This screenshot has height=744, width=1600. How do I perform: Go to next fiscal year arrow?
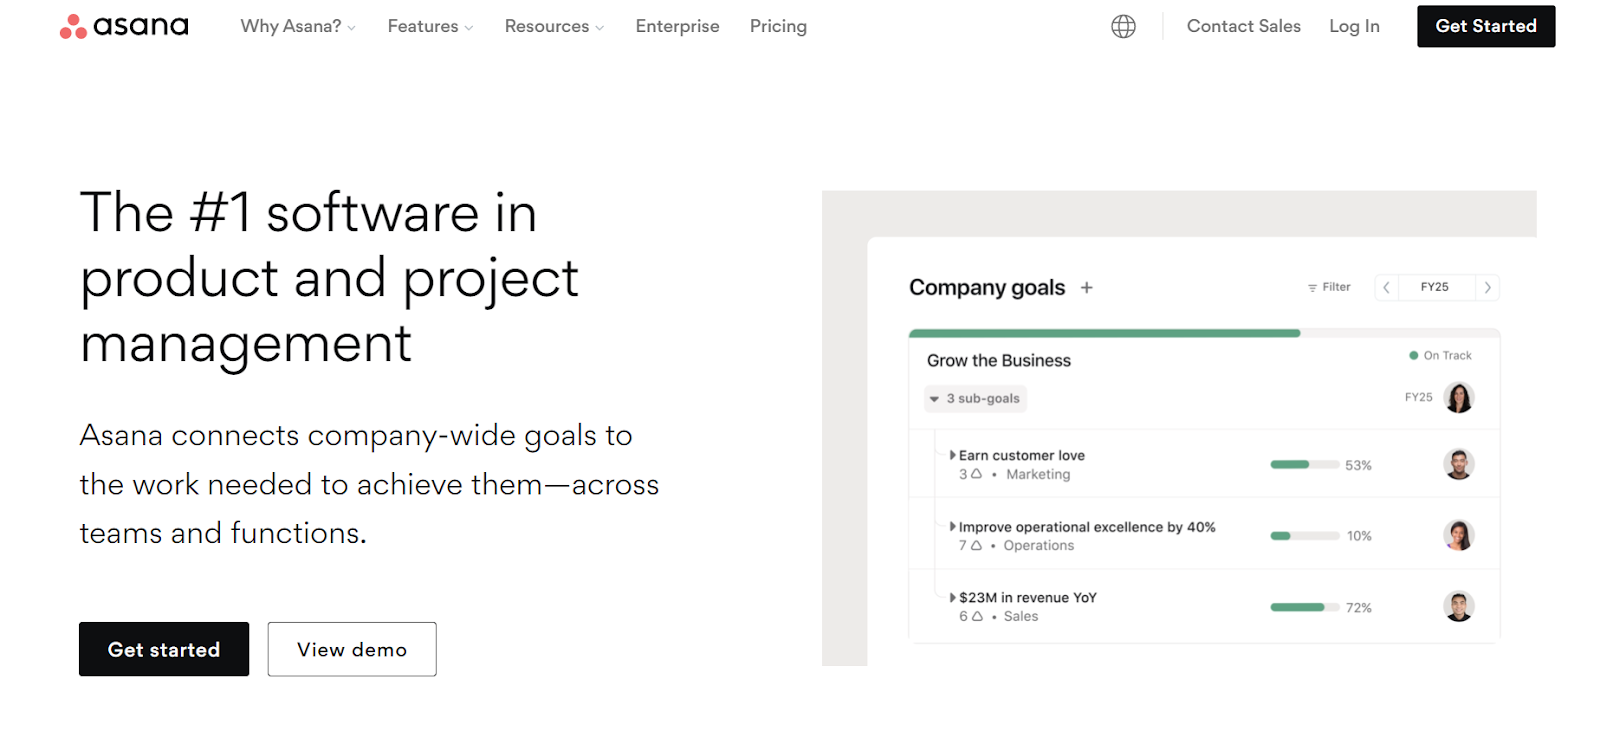tap(1488, 288)
